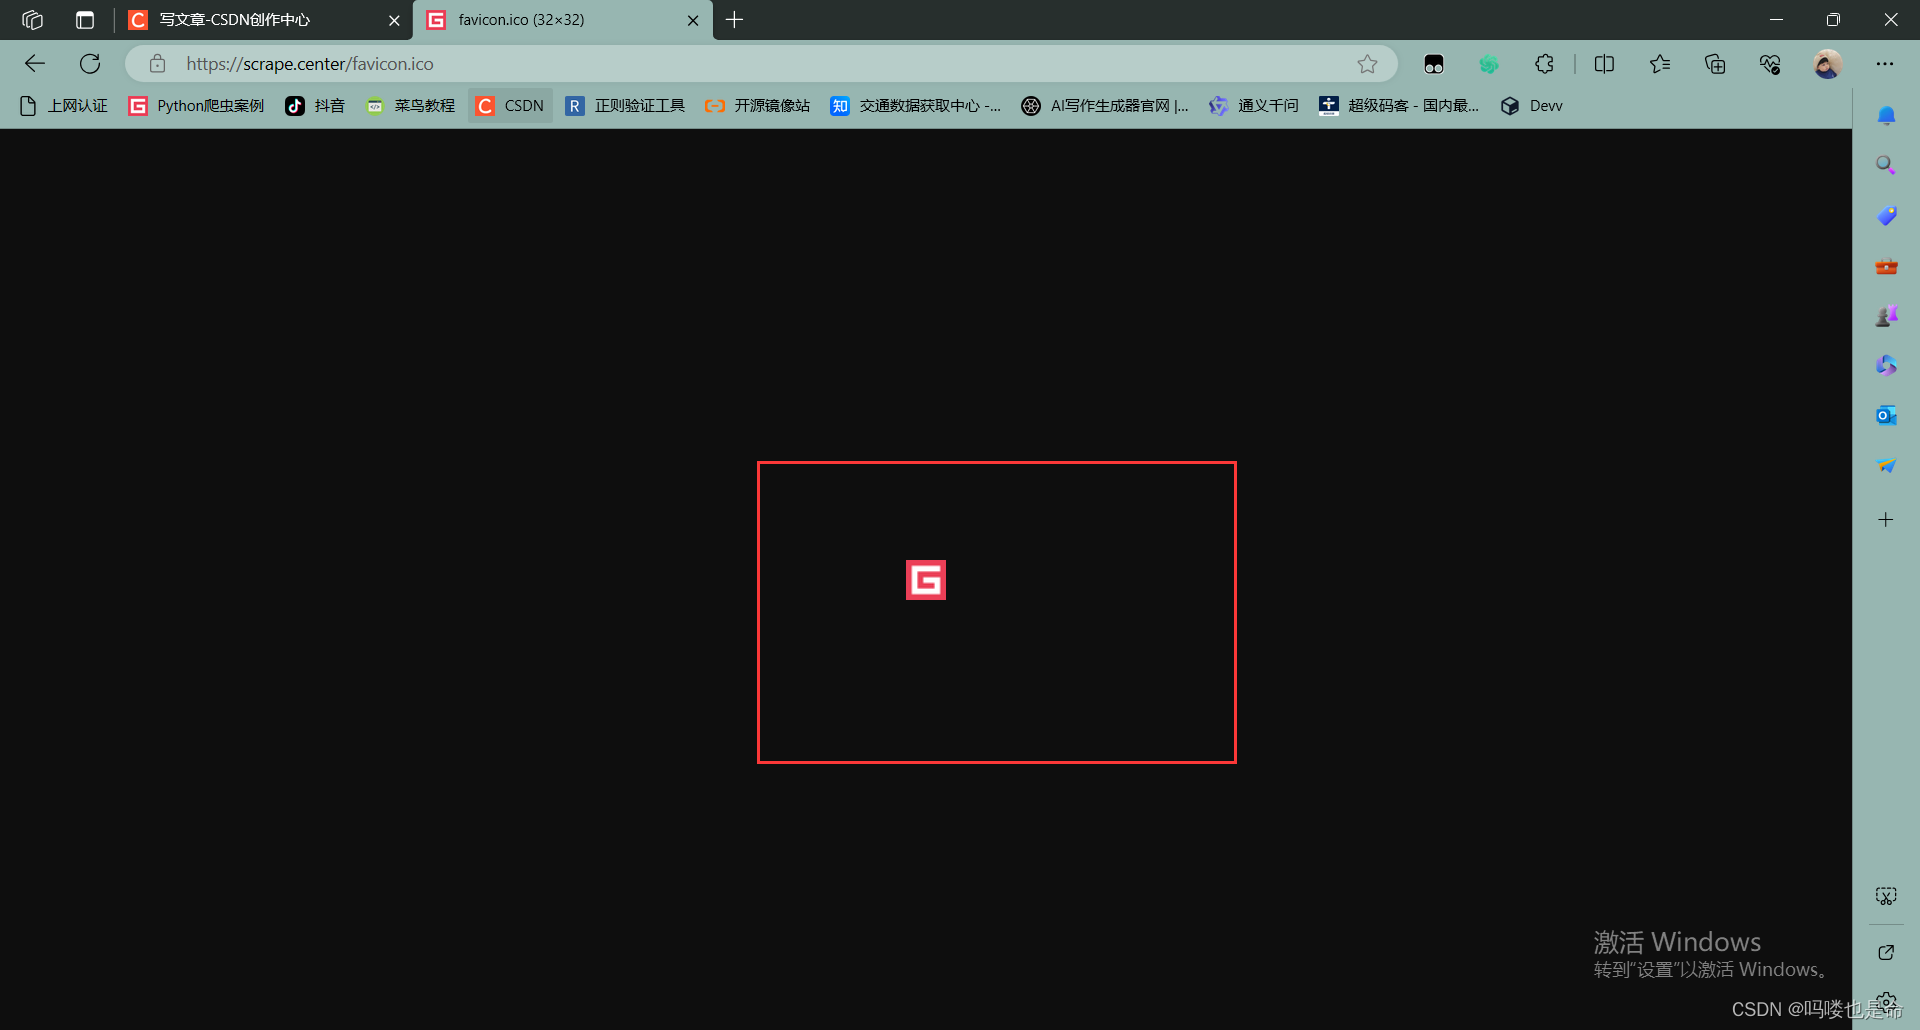Open sidebar Tools briefcase icon
Screen dimensions: 1920x1030
click(x=1886, y=266)
